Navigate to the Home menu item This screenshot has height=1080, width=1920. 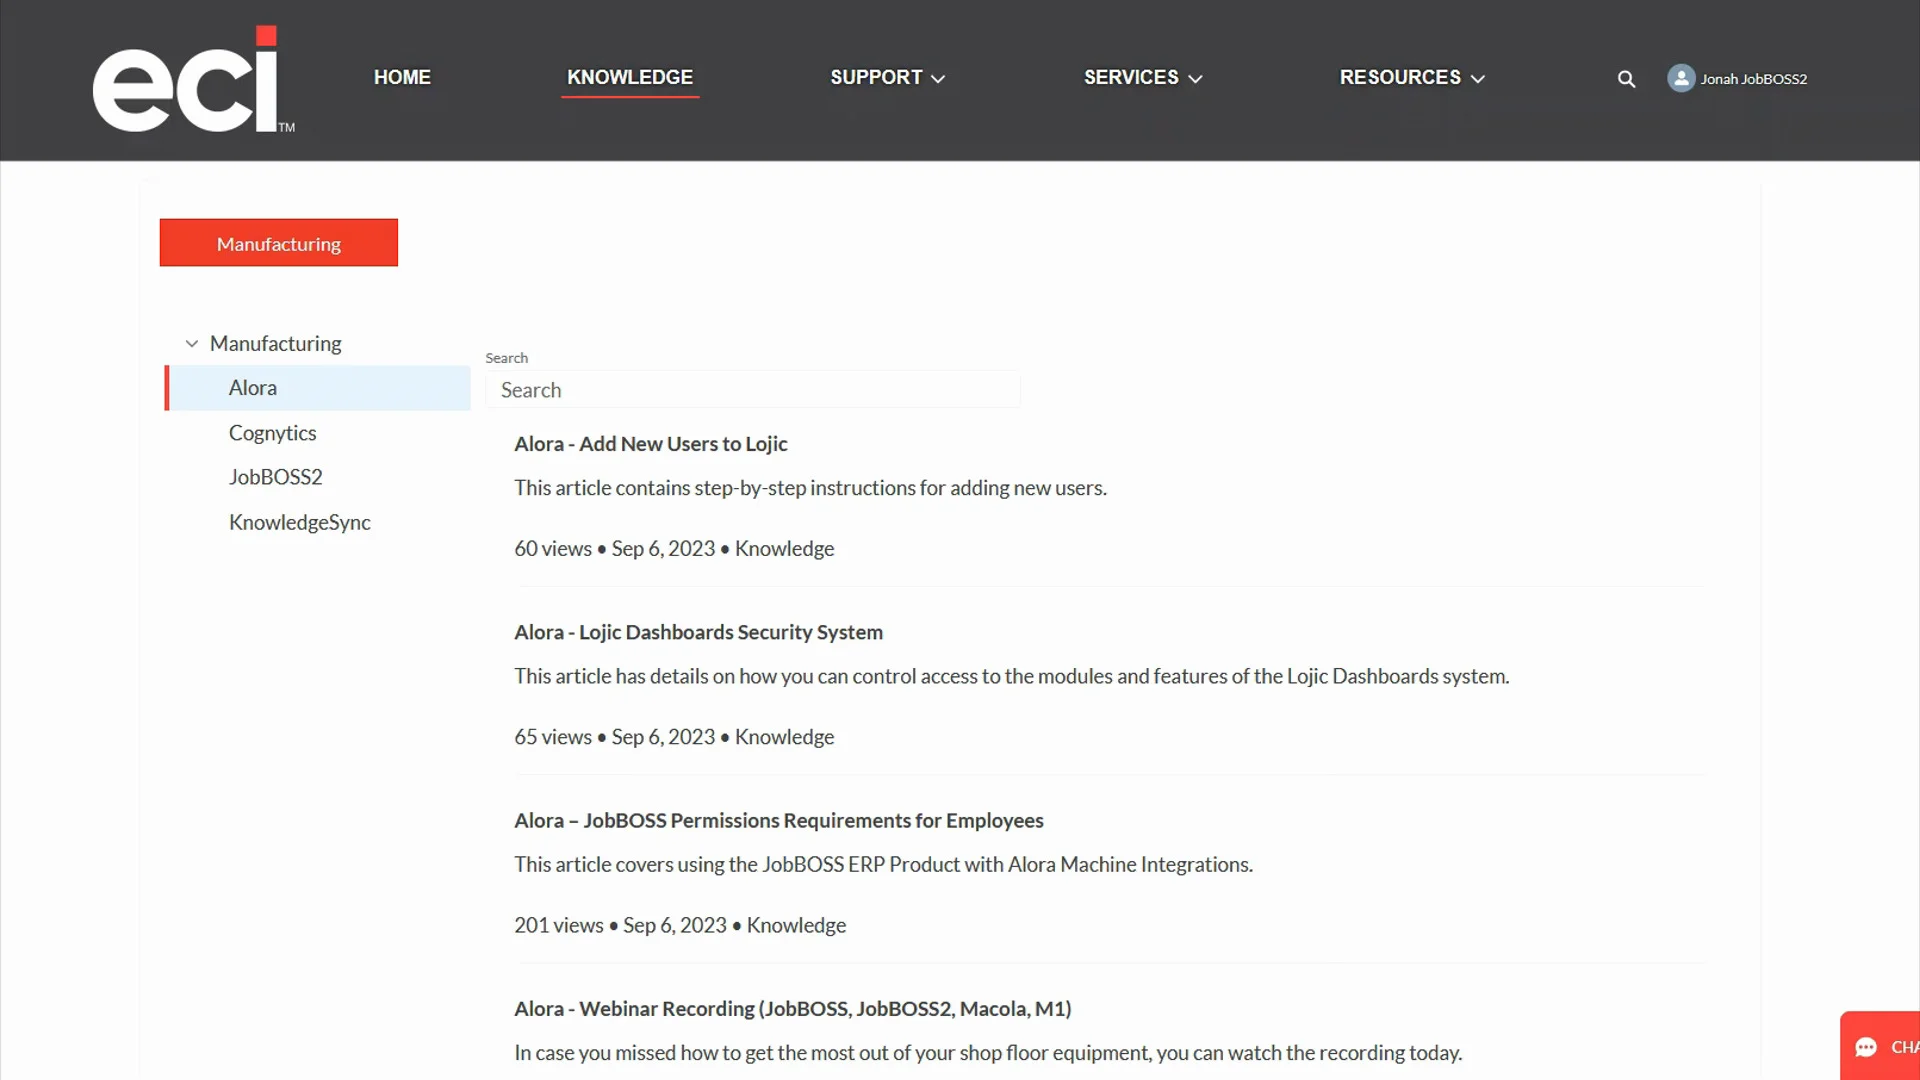(x=402, y=76)
